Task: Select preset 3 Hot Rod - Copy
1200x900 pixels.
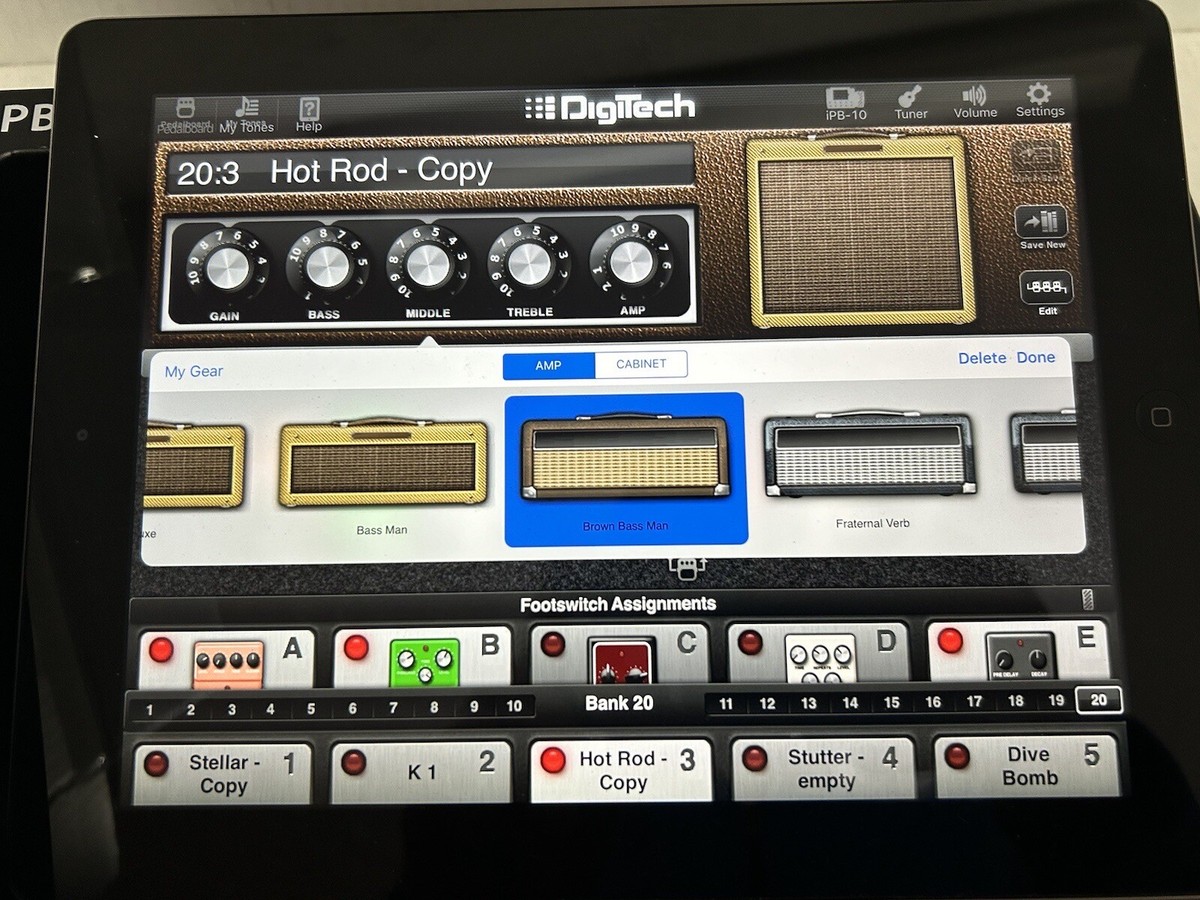Action: point(621,770)
